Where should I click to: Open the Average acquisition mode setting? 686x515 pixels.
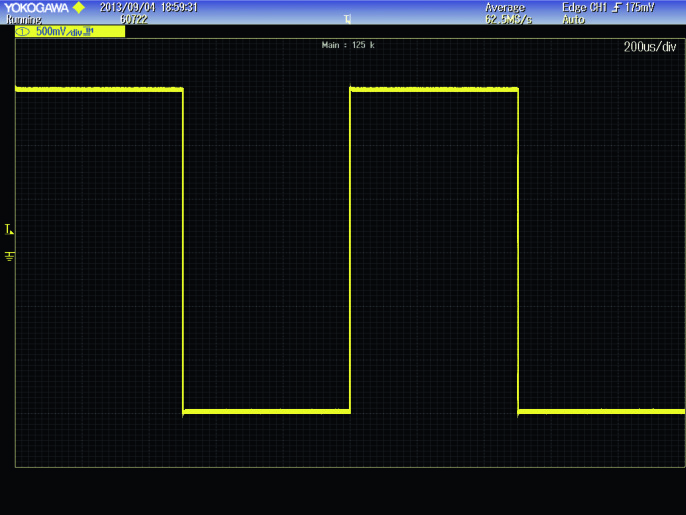pyautogui.click(x=505, y=7)
